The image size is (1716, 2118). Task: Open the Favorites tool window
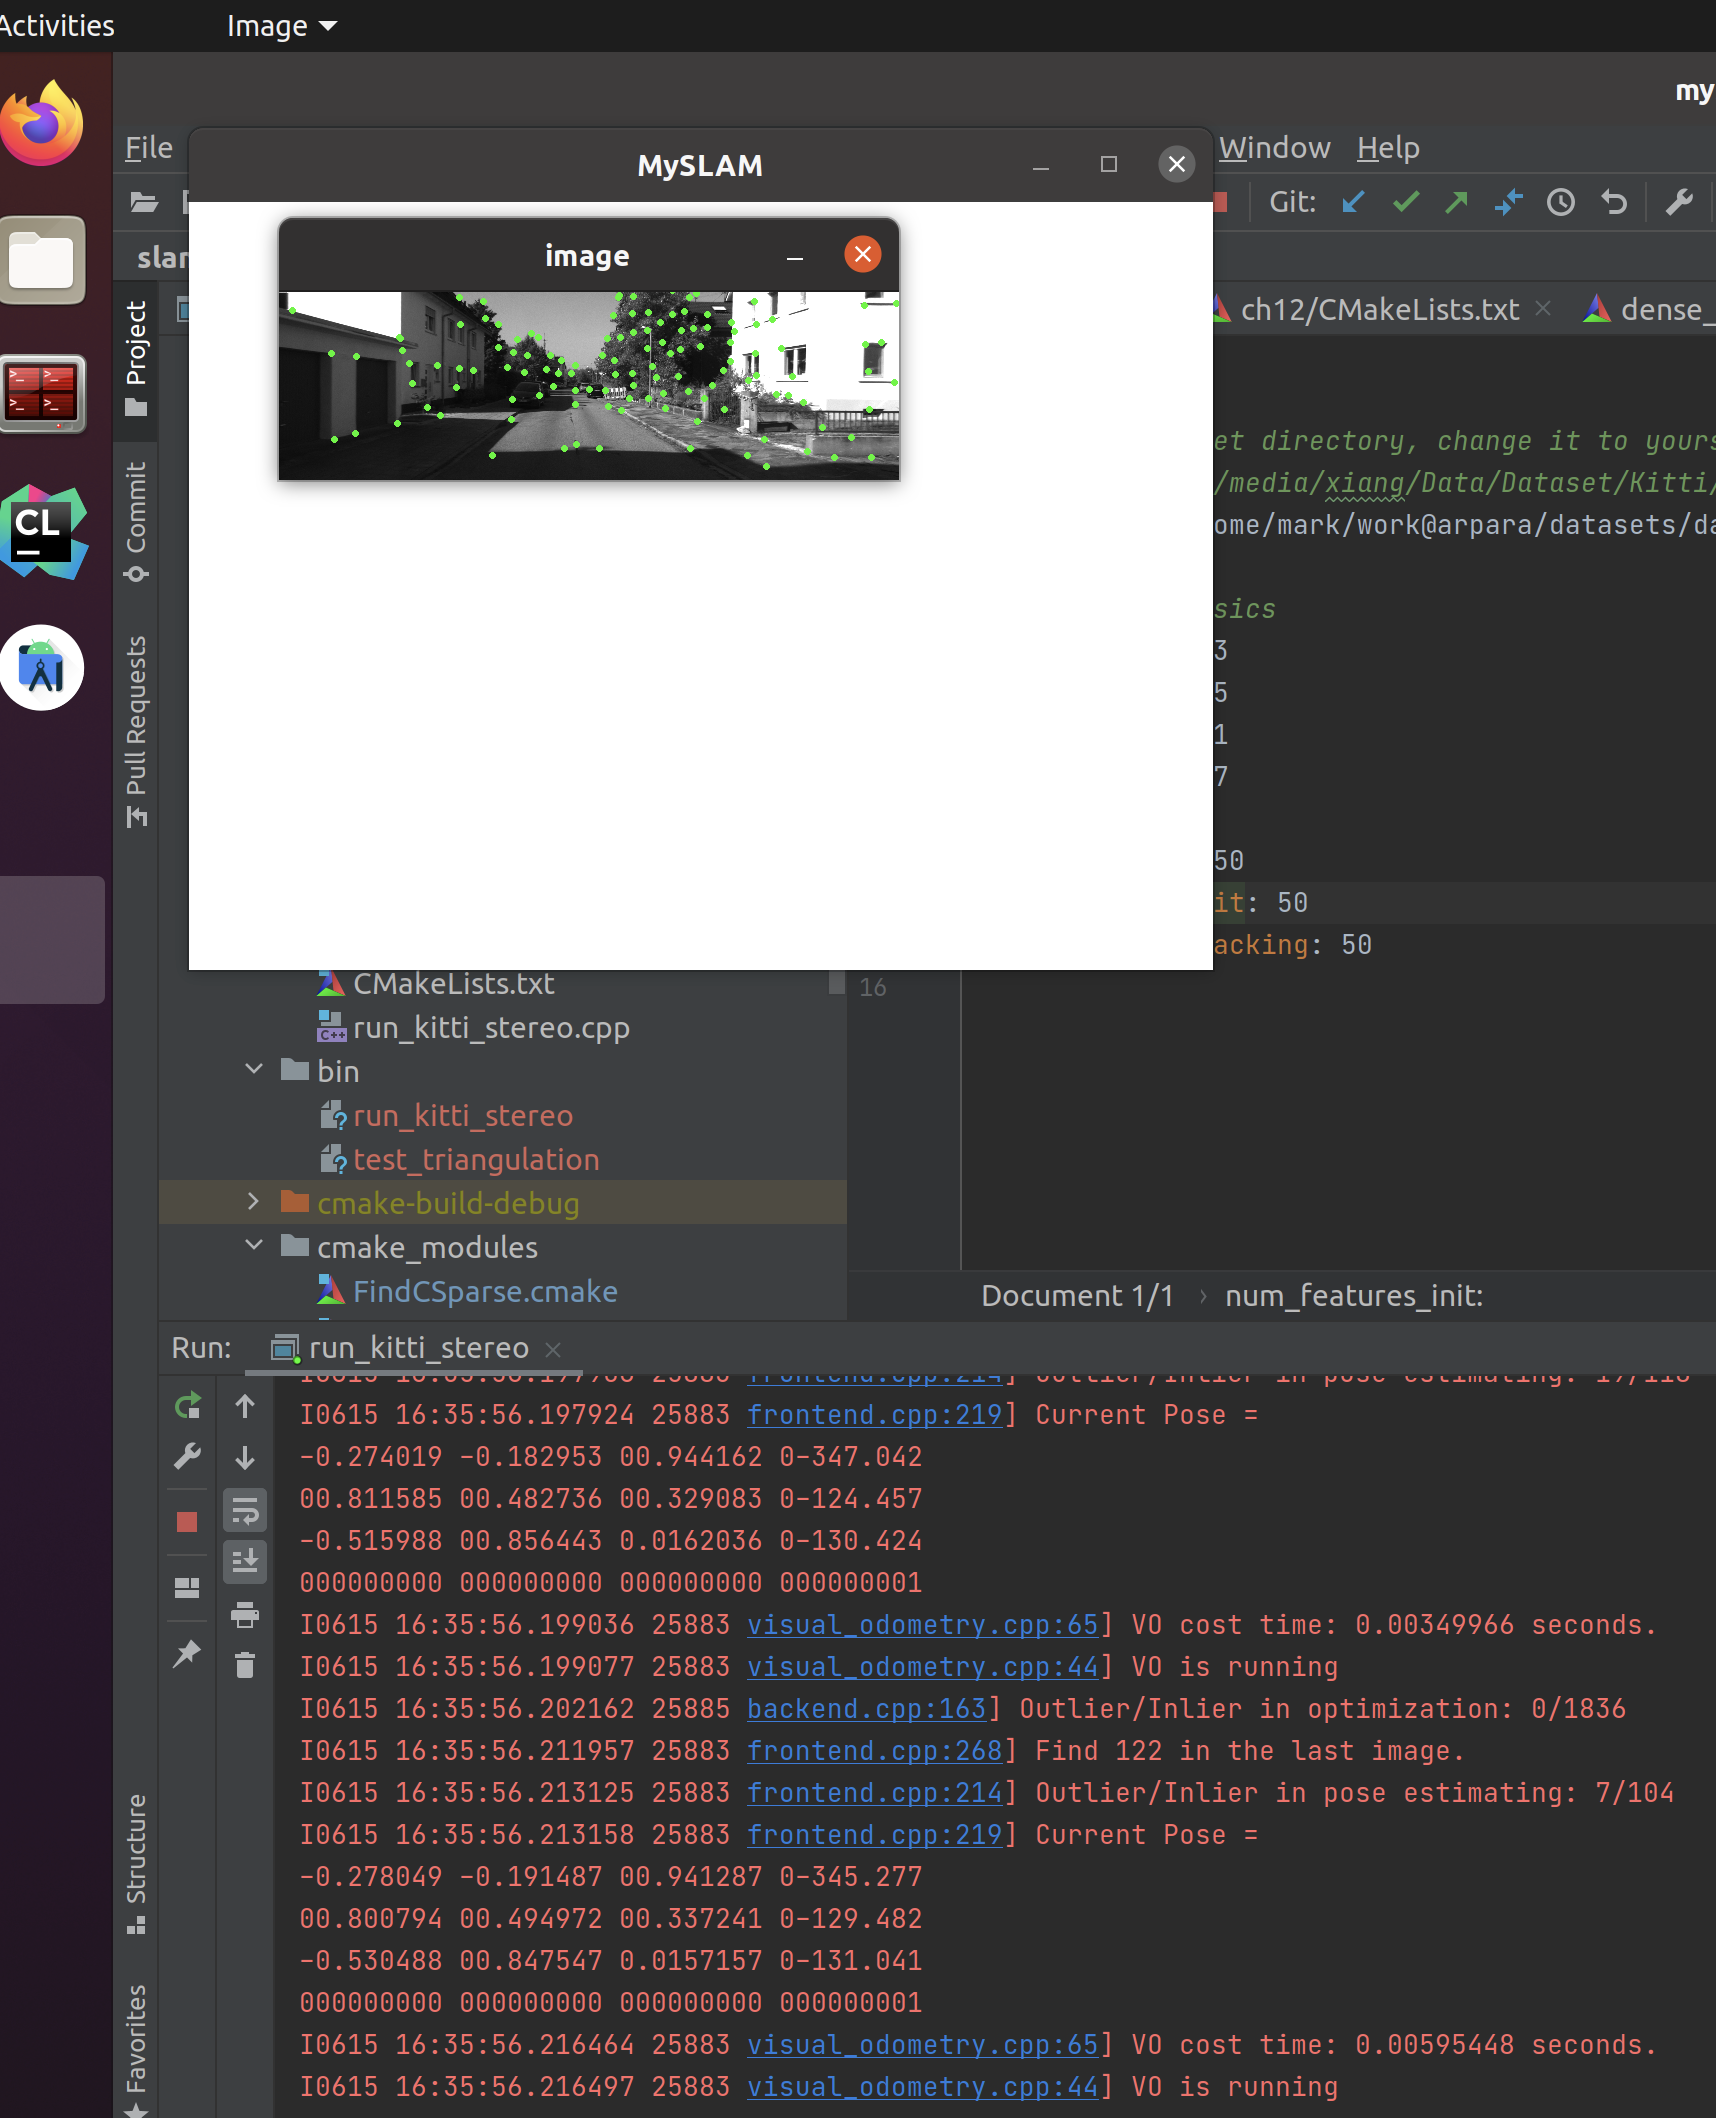pos(136,2048)
